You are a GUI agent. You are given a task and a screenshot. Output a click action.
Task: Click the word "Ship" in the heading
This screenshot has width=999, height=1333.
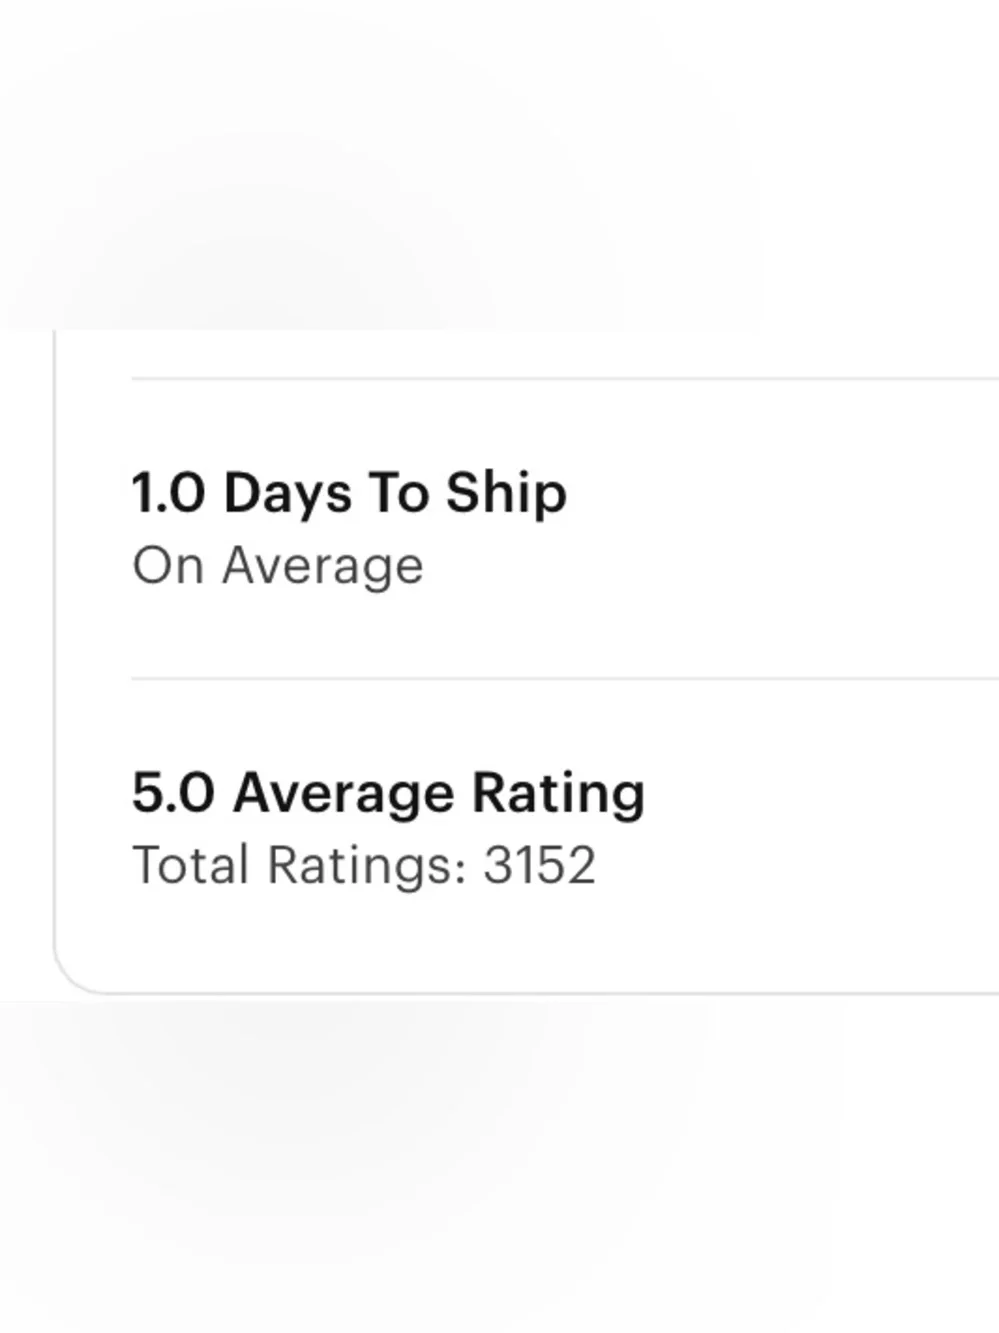[506, 495]
